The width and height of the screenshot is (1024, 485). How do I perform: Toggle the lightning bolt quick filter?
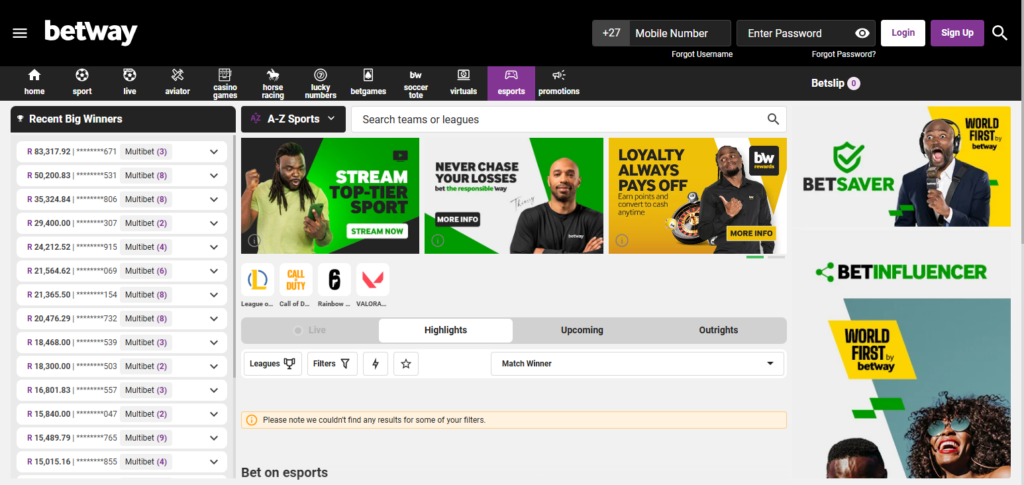376,364
